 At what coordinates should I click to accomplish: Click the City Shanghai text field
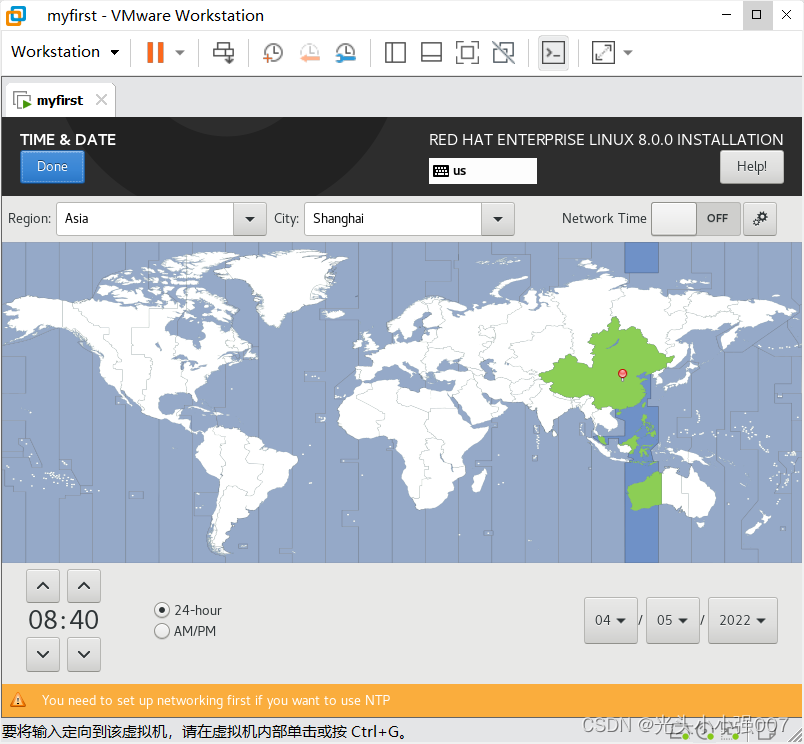[x=393, y=219]
